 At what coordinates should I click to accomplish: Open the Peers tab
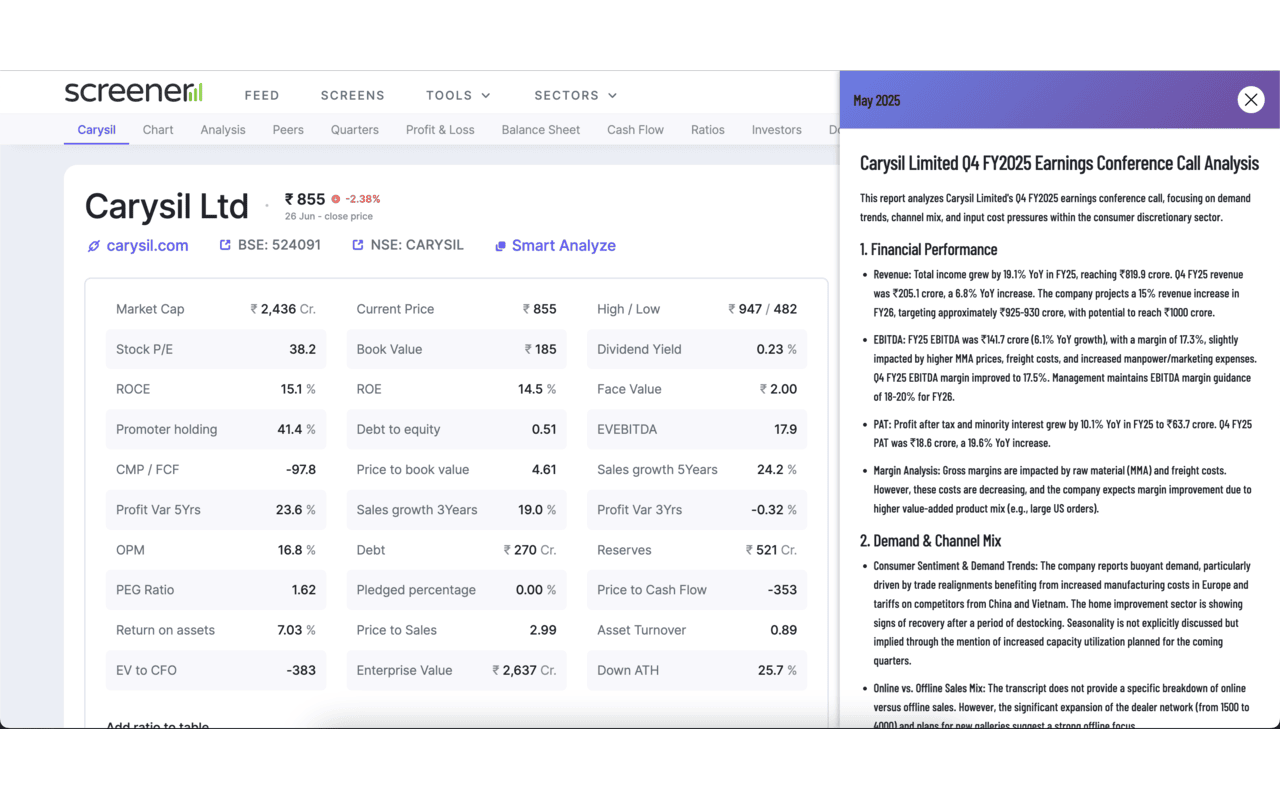tap(288, 129)
